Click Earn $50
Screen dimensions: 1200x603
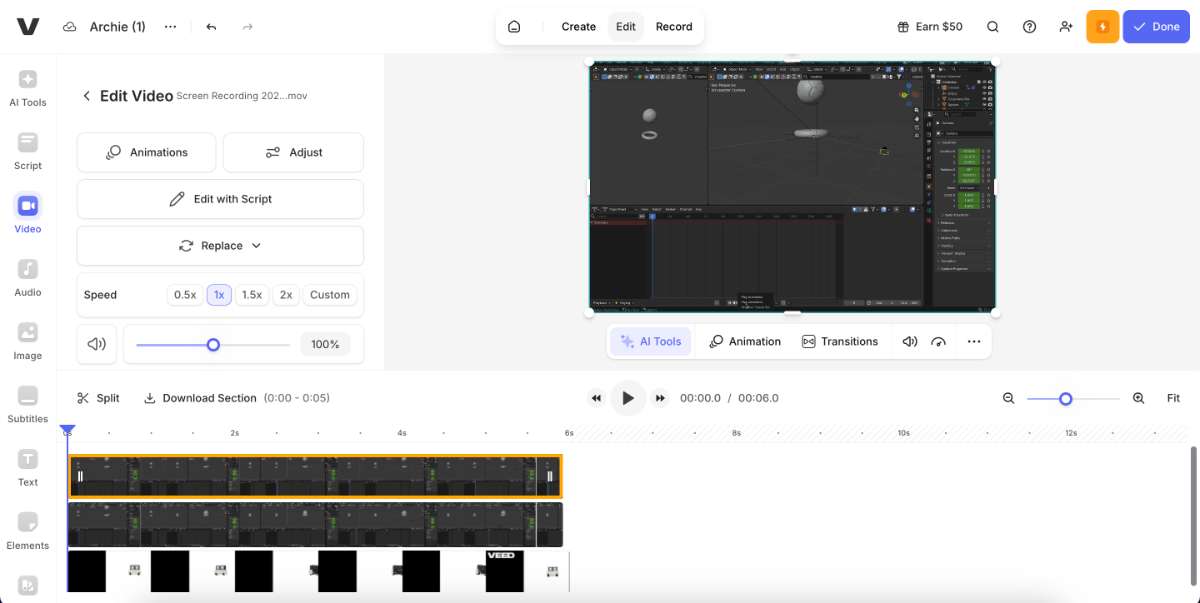tap(929, 27)
